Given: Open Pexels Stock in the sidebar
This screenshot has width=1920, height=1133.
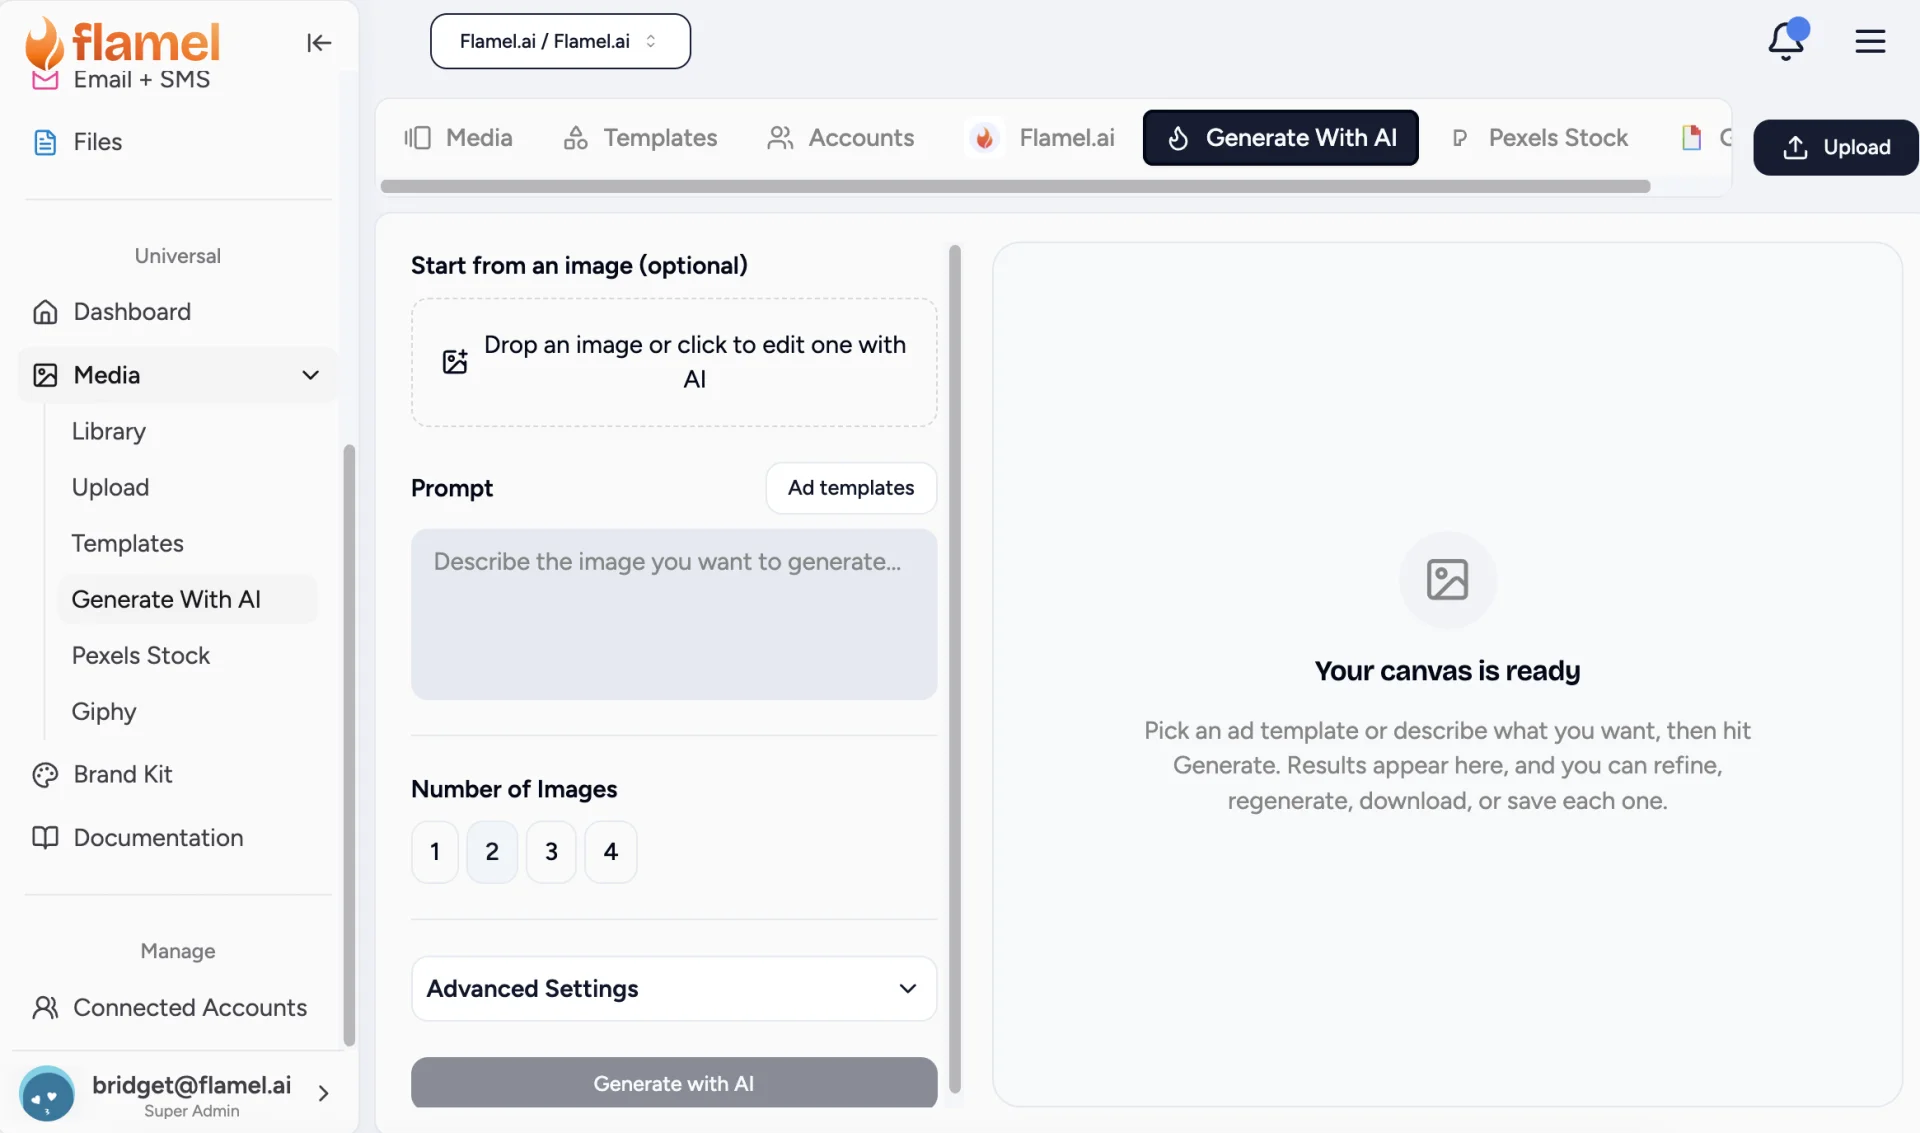Looking at the screenshot, I should [141, 656].
